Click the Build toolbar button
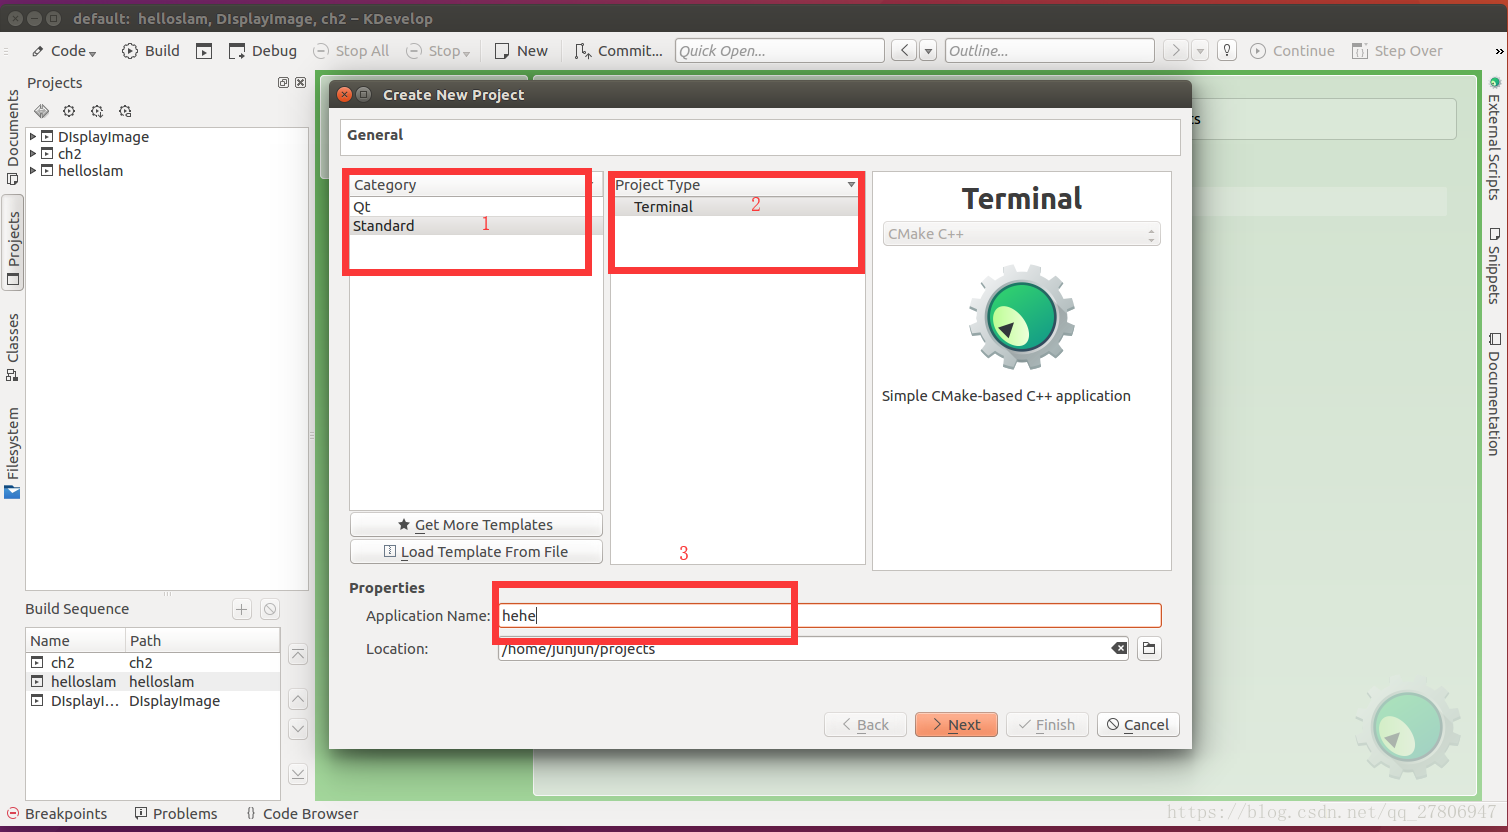The image size is (1508, 832). click(x=150, y=51)
